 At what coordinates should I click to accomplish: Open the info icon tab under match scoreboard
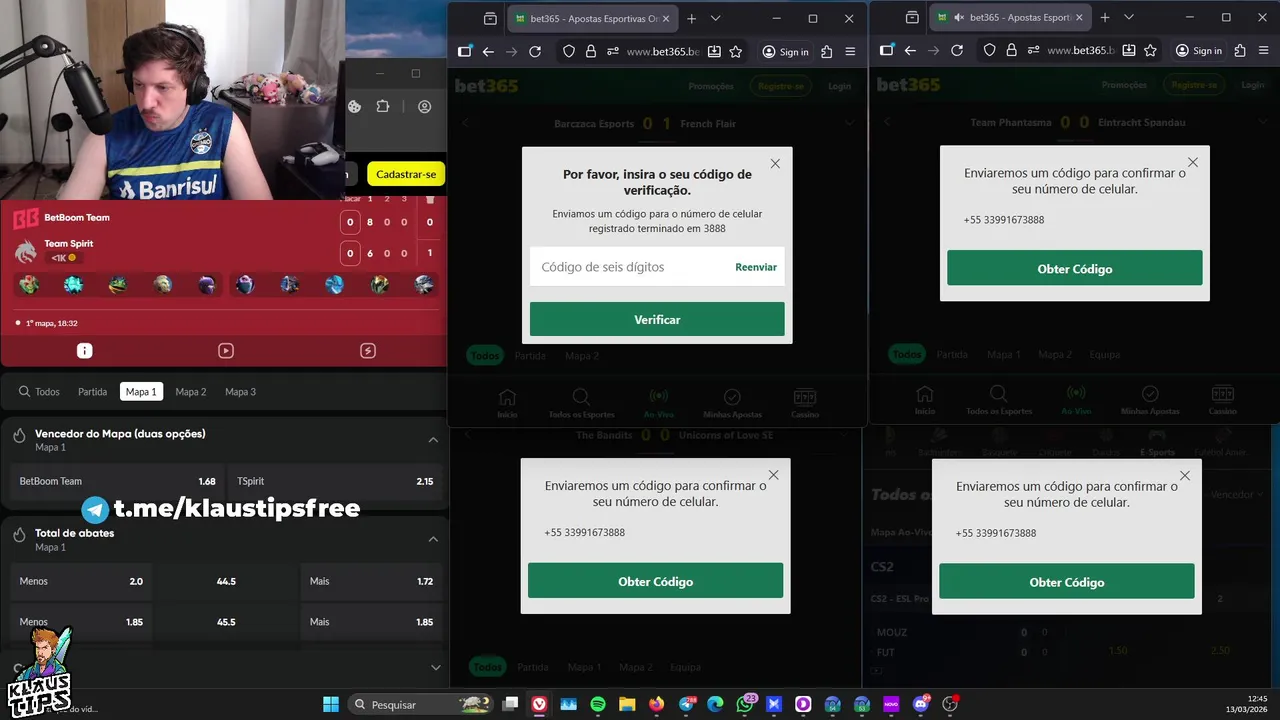tap(85, 351)
